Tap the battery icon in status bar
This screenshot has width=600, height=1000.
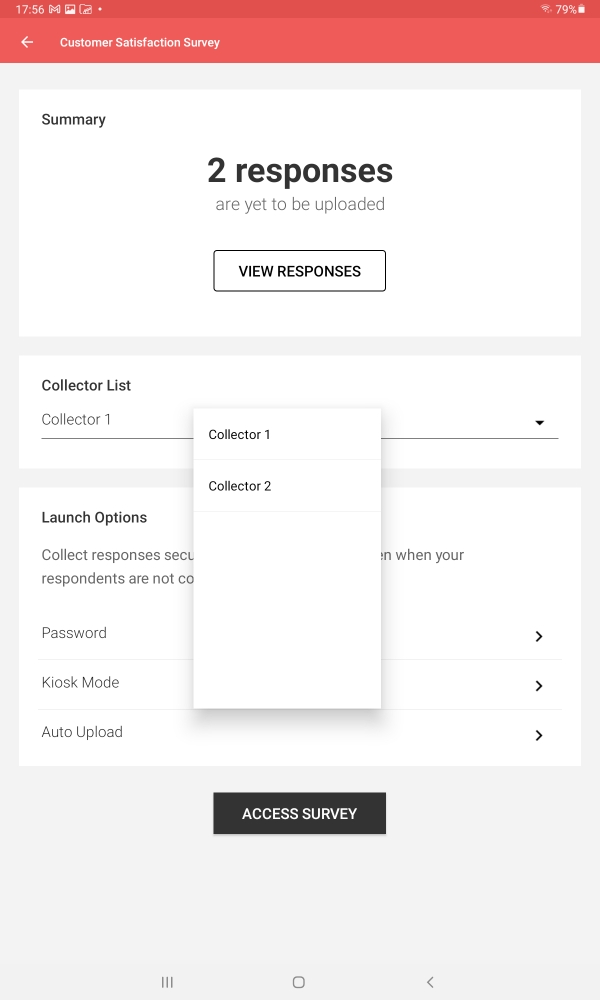(x=581, y=9)
